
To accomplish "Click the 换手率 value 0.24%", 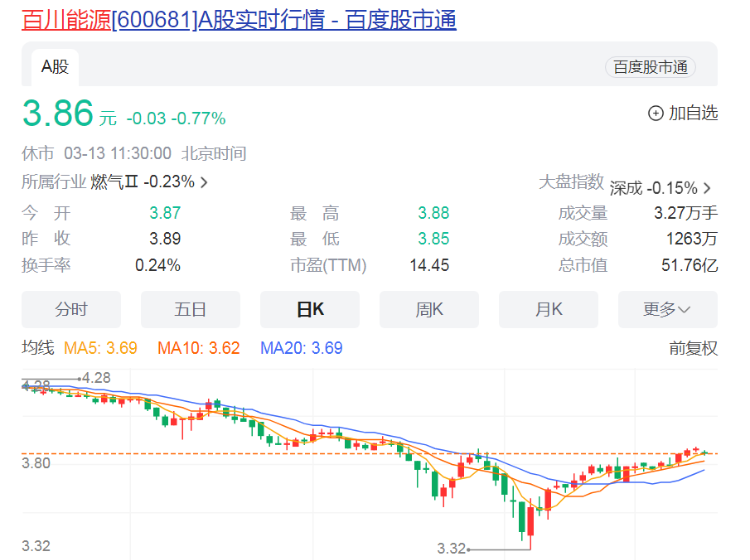I will point(158,265).
